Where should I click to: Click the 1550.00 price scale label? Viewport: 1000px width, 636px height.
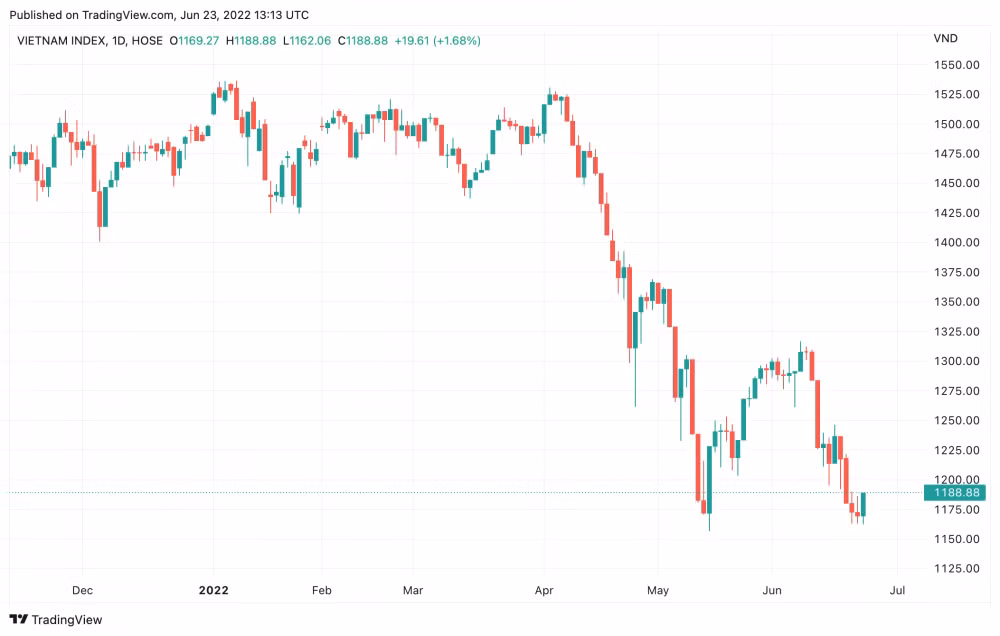957,65
